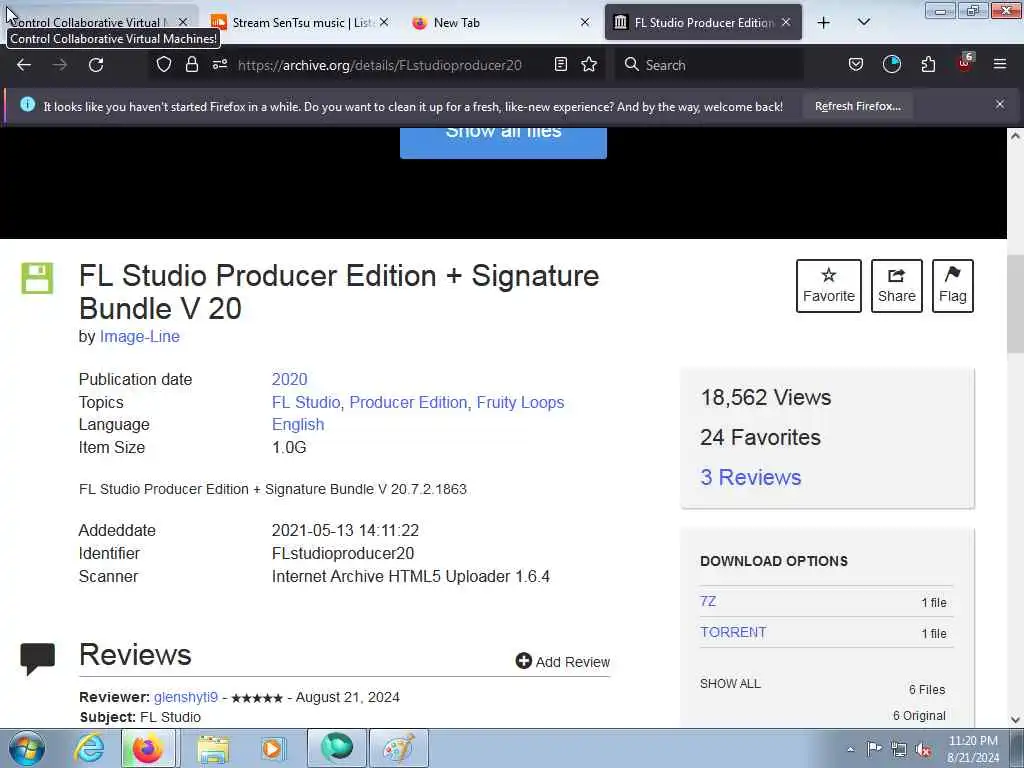Download the TORRENT file option
1024x768 pixels.
[x=733, y=632]
